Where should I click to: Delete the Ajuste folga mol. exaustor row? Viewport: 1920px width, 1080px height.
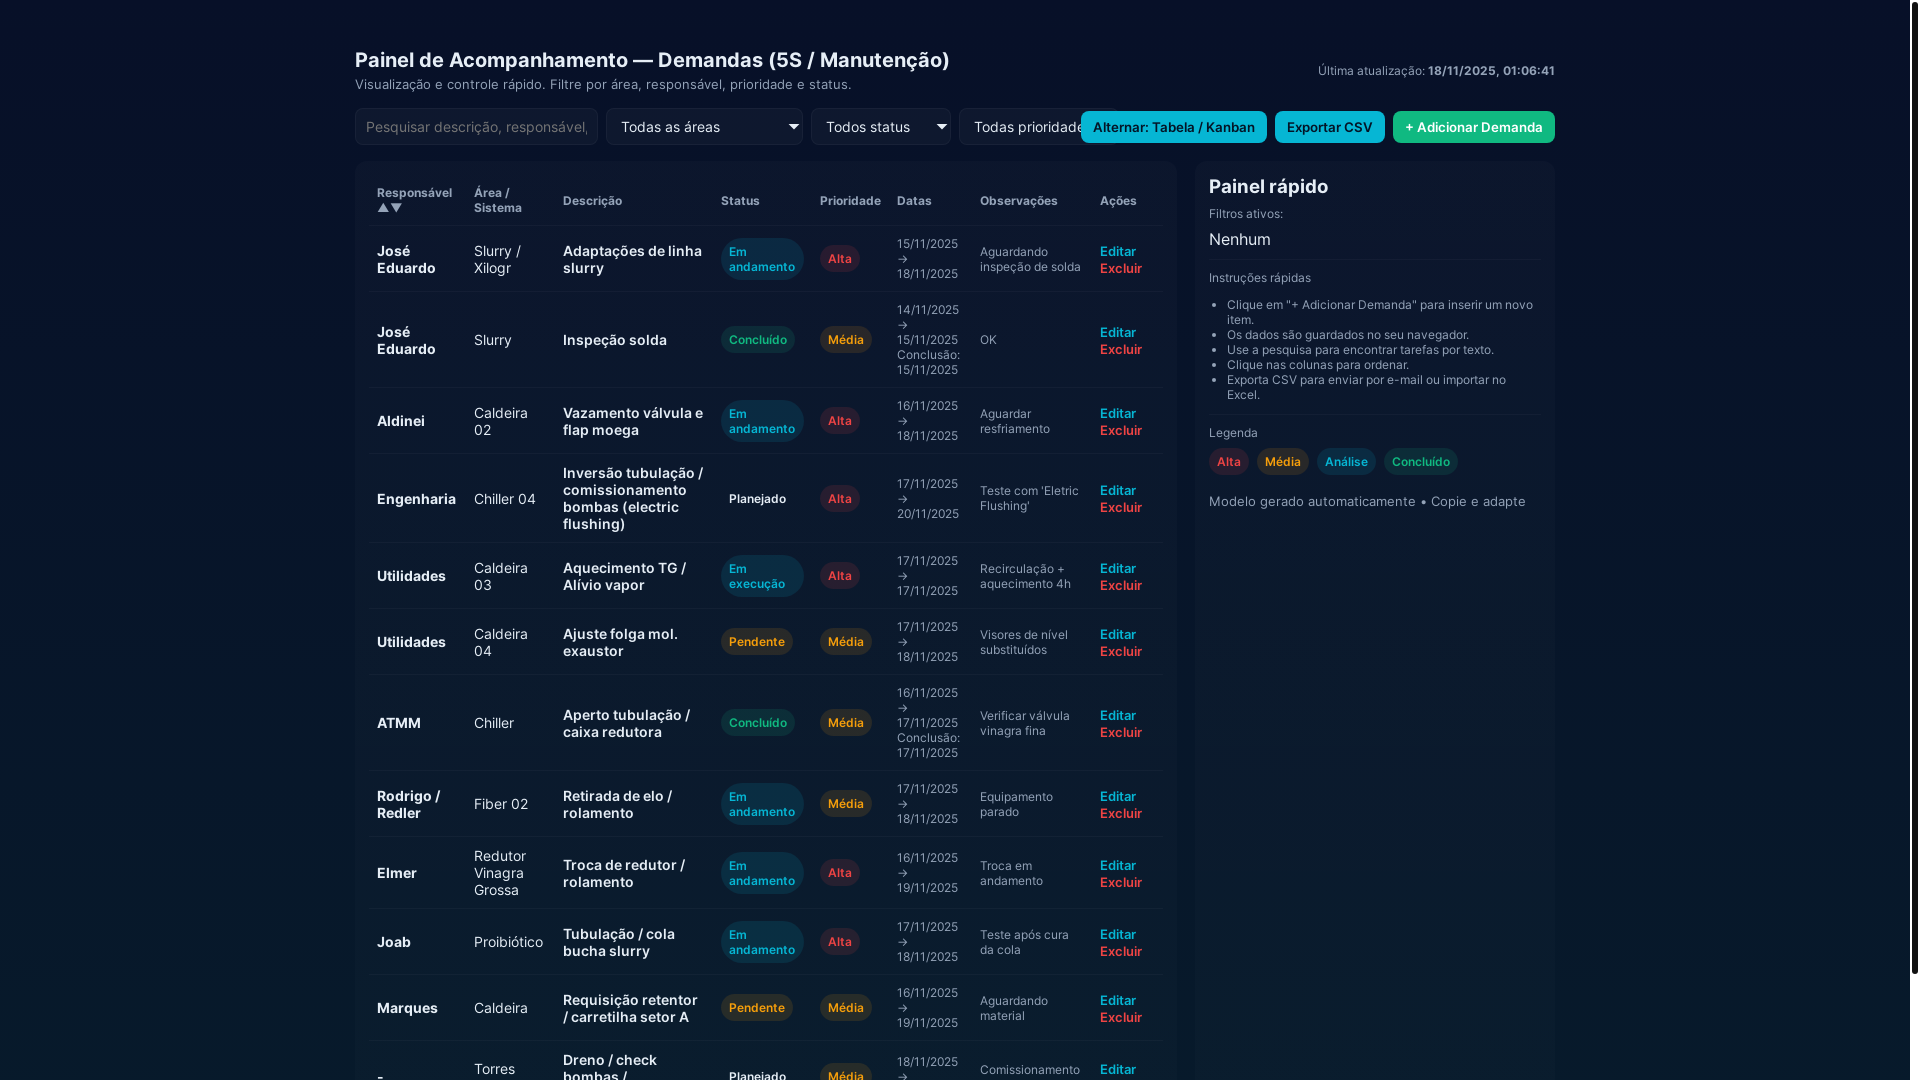click(1121, 651)
